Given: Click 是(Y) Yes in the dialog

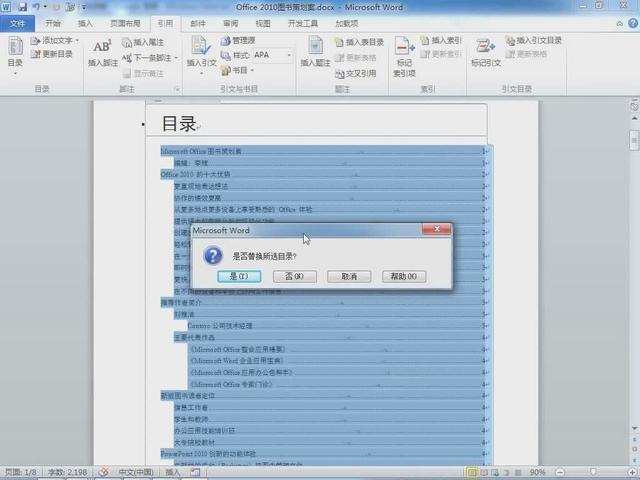Looking at the screenshot, I should (x=240, y=276).
